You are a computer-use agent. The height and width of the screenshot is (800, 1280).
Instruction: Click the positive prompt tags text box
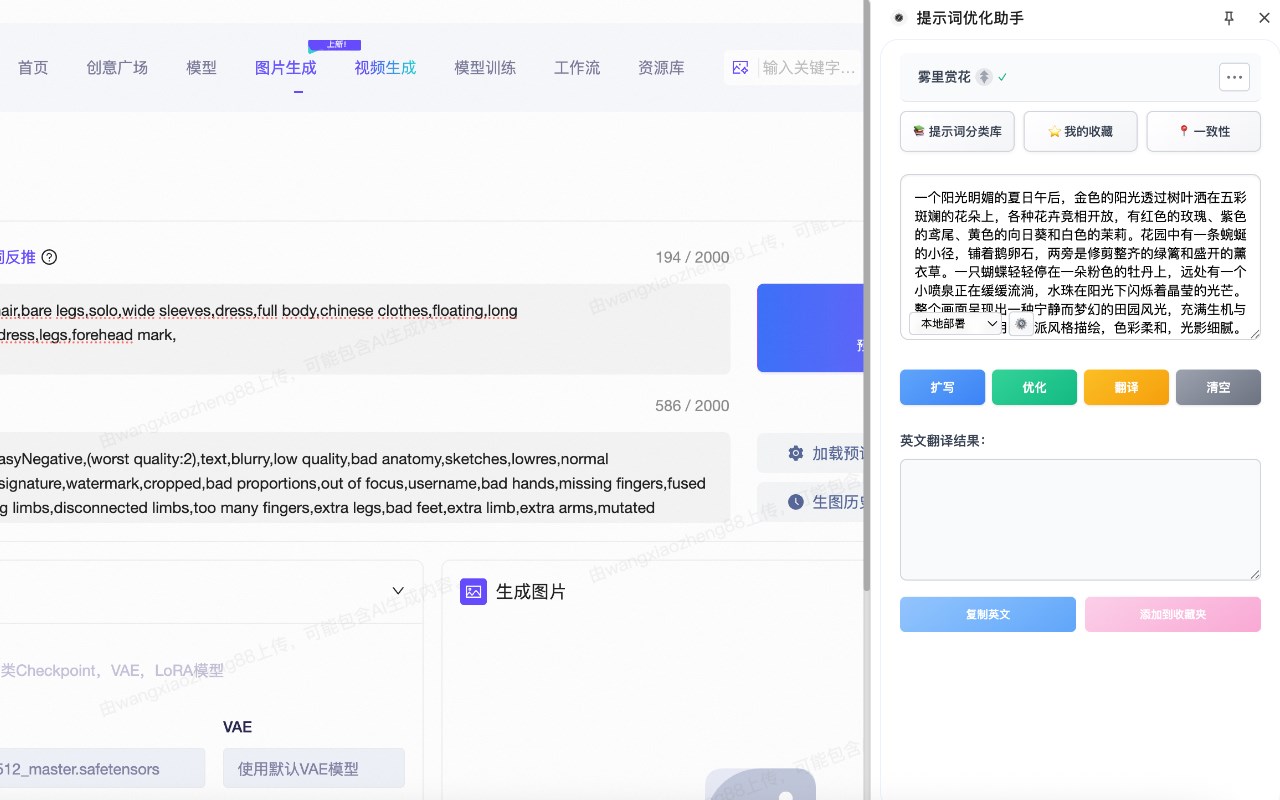(x=365, y=329)
